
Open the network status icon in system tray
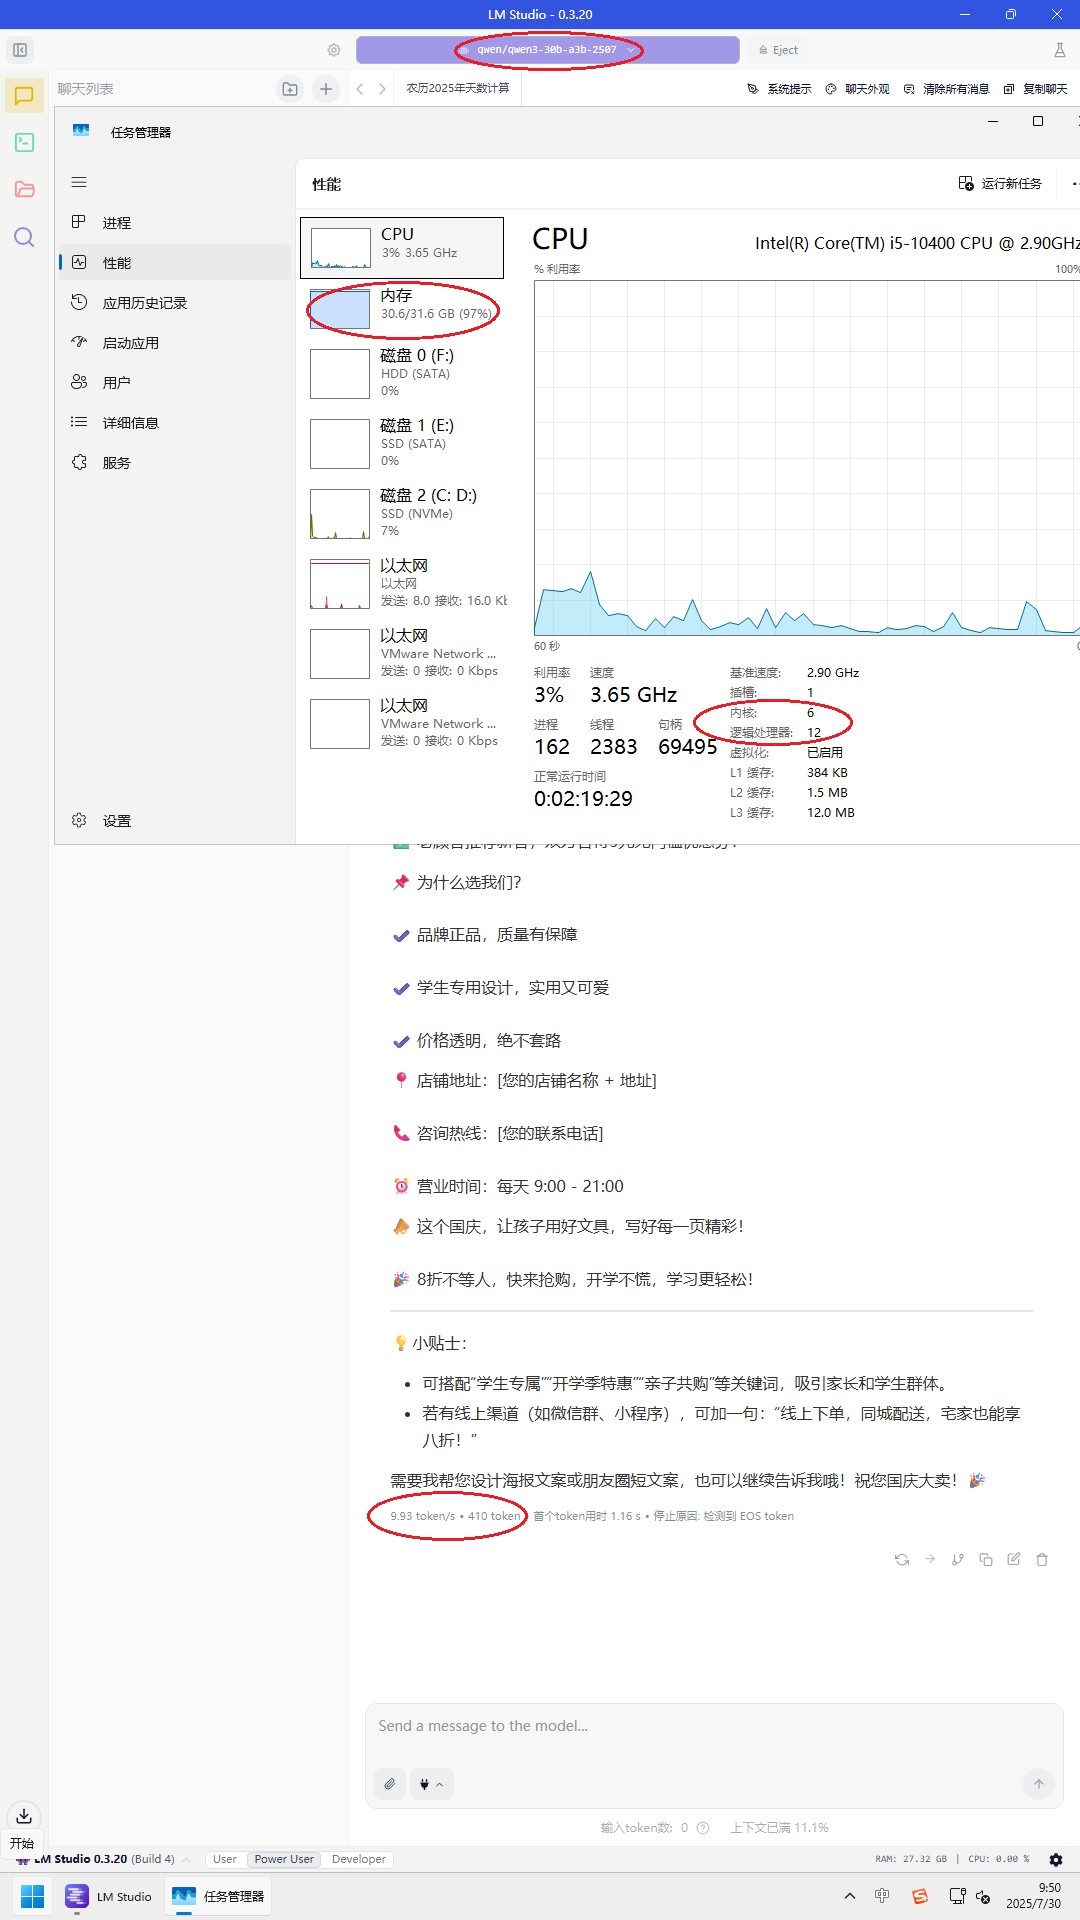pos(957,1896)
